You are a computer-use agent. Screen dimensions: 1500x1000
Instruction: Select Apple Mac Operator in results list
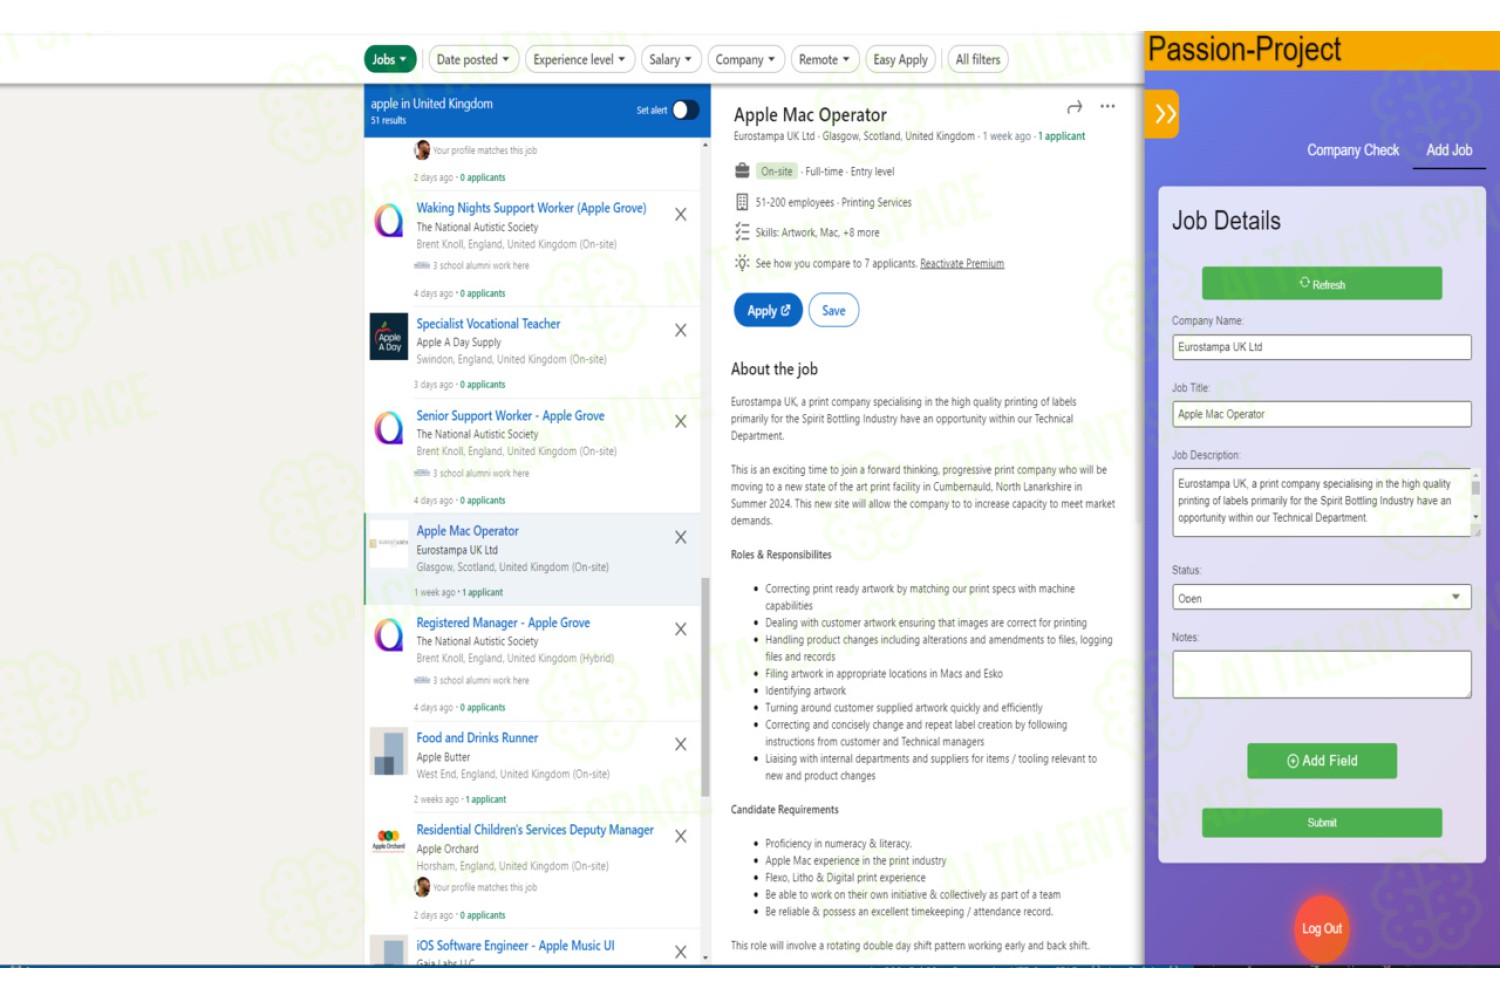(467, 531)
